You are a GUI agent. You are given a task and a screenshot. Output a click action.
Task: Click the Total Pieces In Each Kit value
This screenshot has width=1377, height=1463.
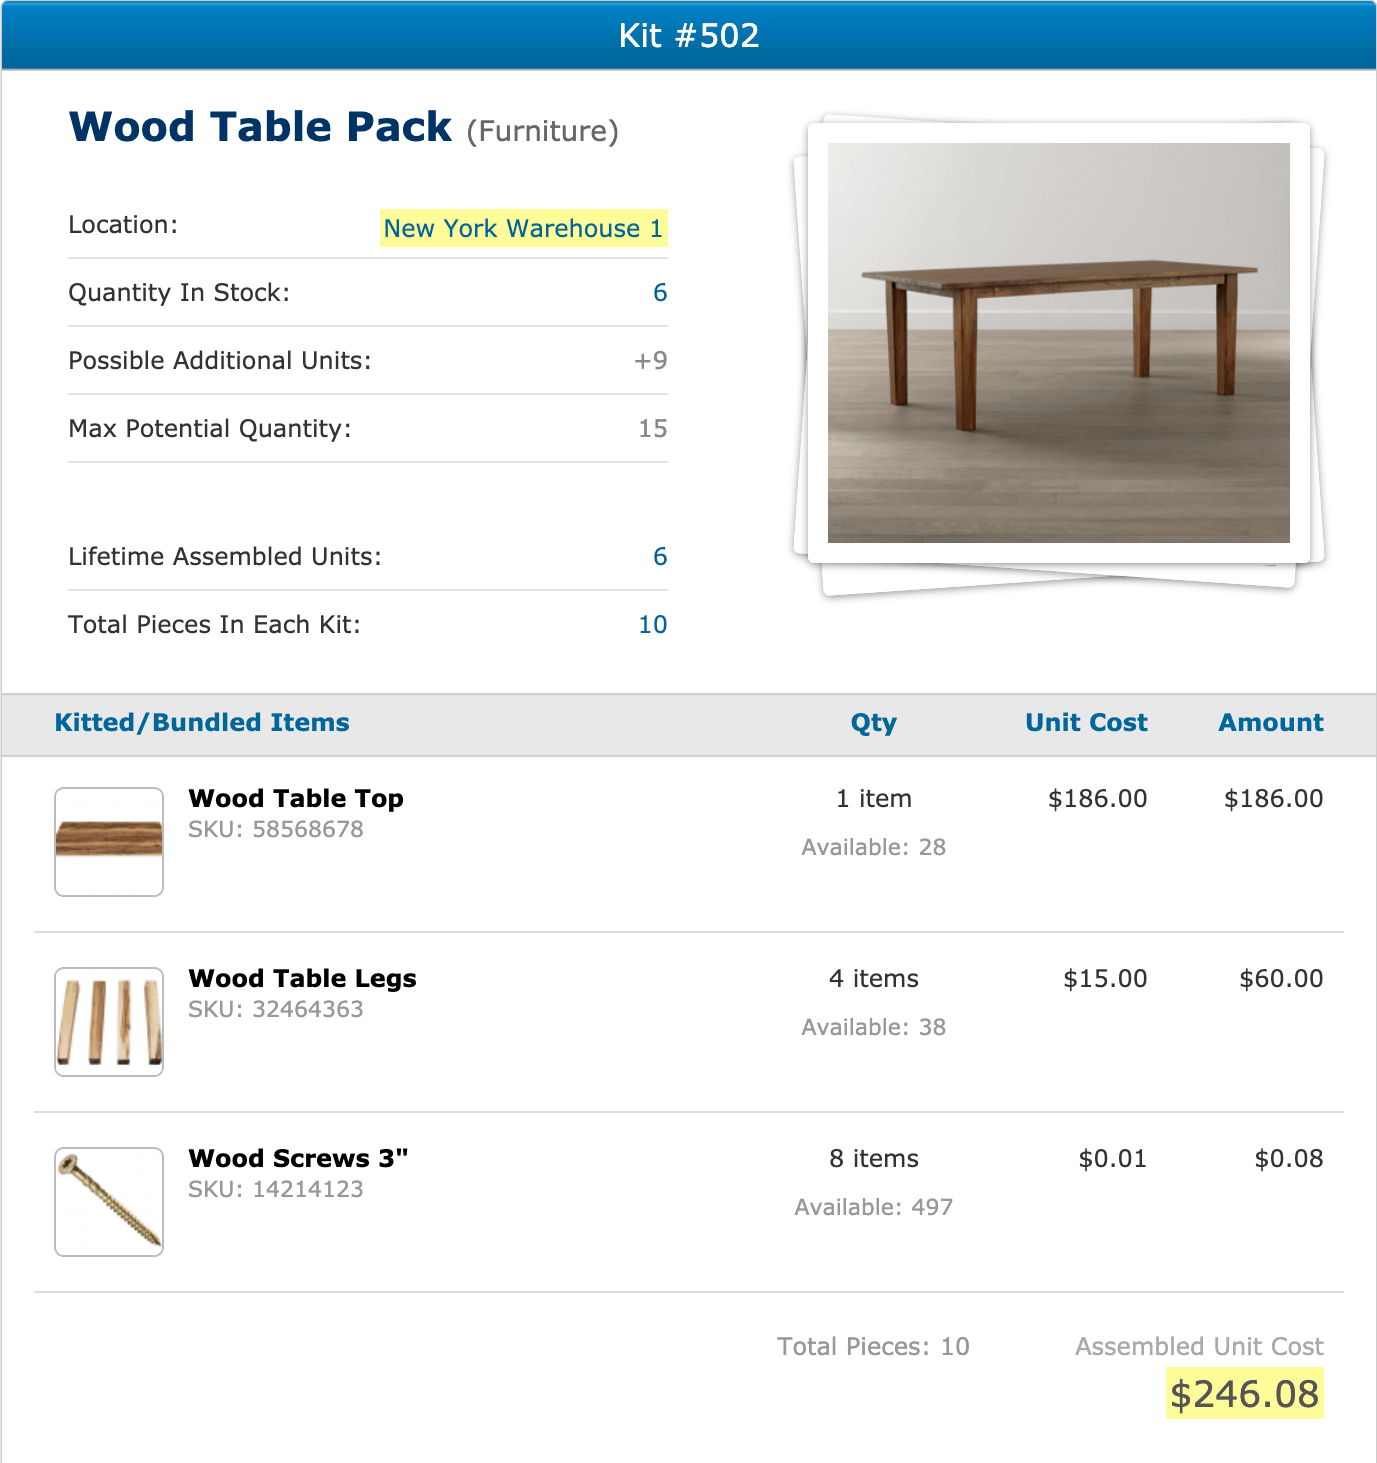(x=652, y=625)
